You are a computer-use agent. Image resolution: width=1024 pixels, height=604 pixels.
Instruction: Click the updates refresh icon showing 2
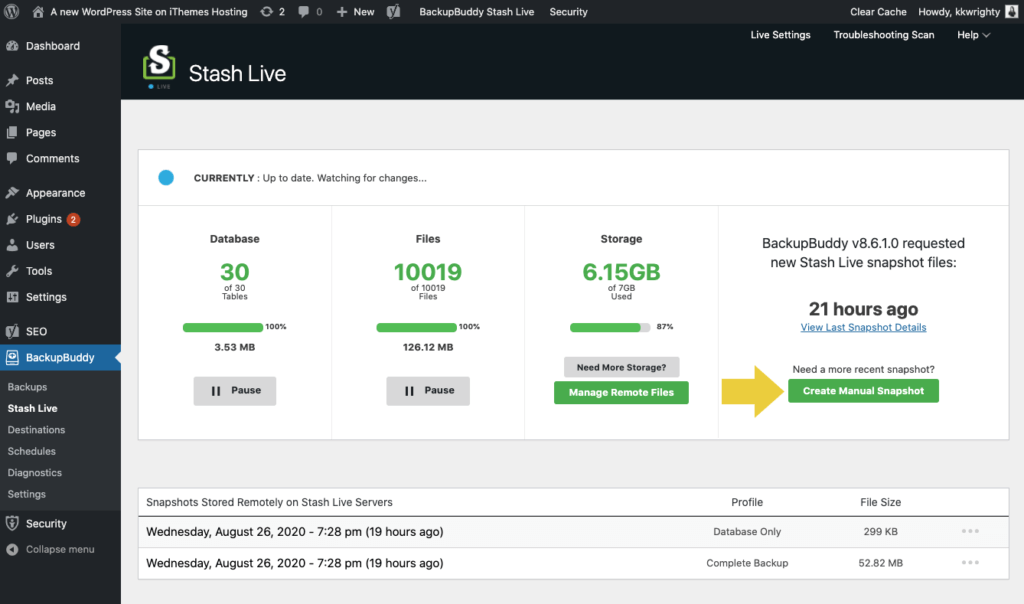(x=266, y=12)
